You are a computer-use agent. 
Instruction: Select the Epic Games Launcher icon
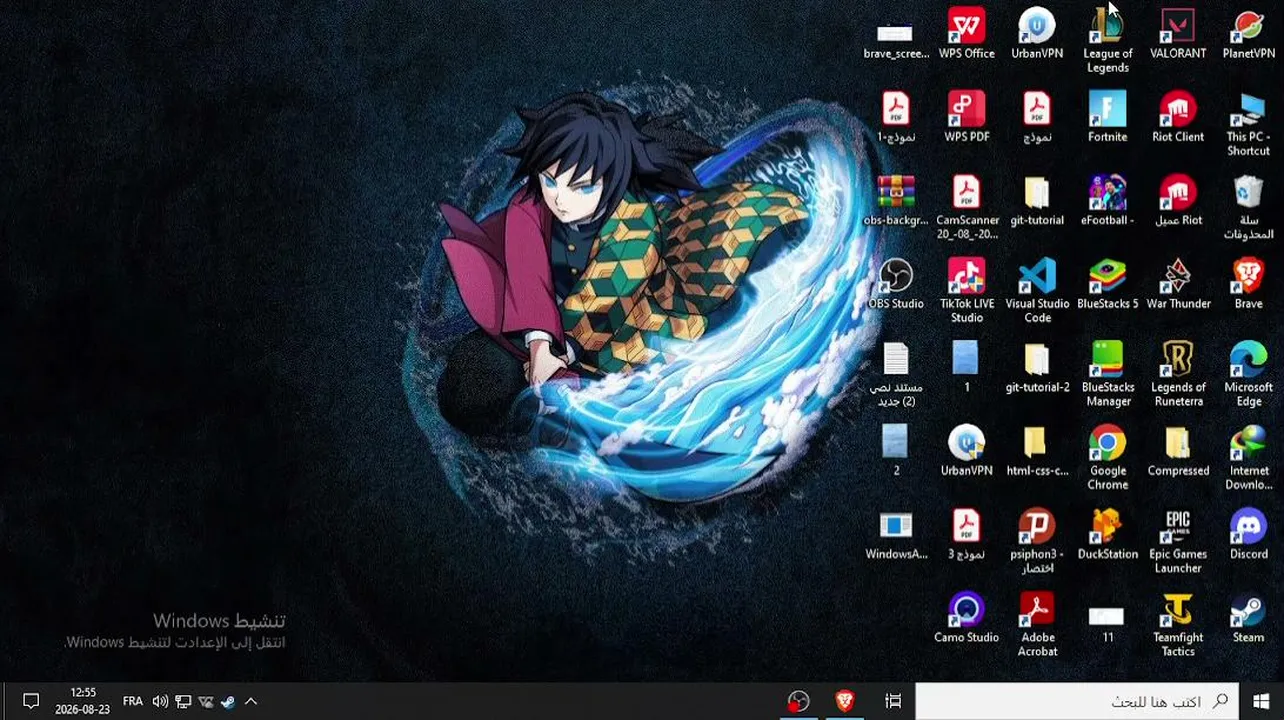1178,541
